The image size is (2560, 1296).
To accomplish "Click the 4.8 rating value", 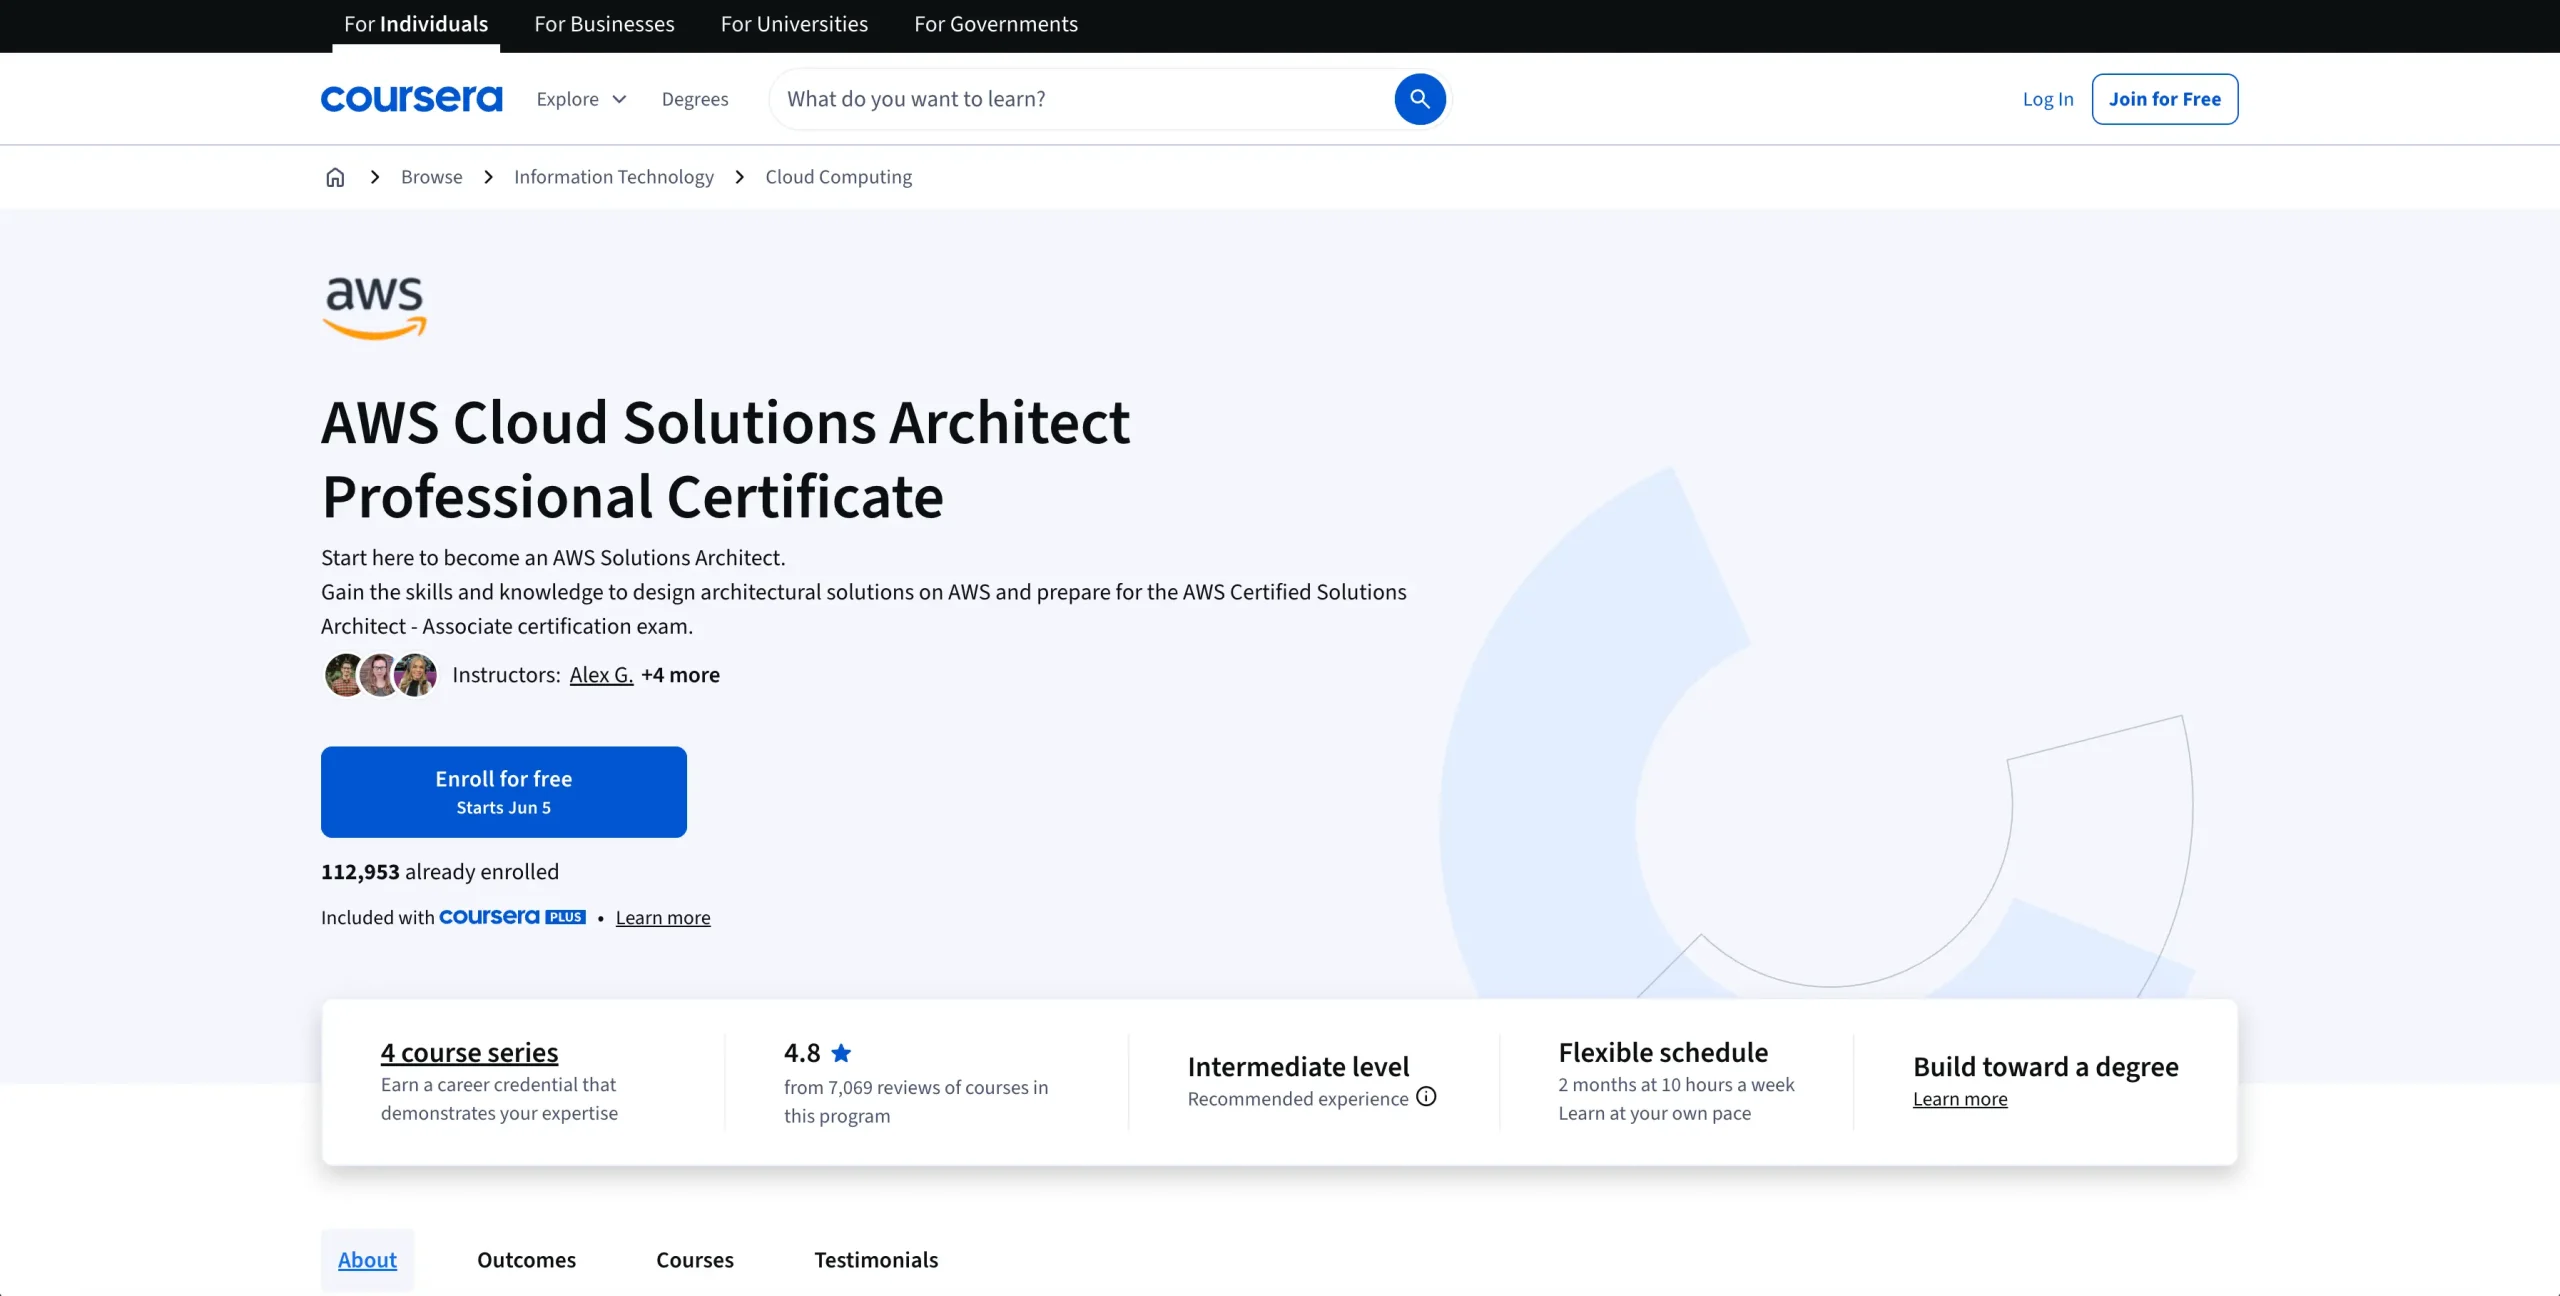I will (x=802, y=1053).
